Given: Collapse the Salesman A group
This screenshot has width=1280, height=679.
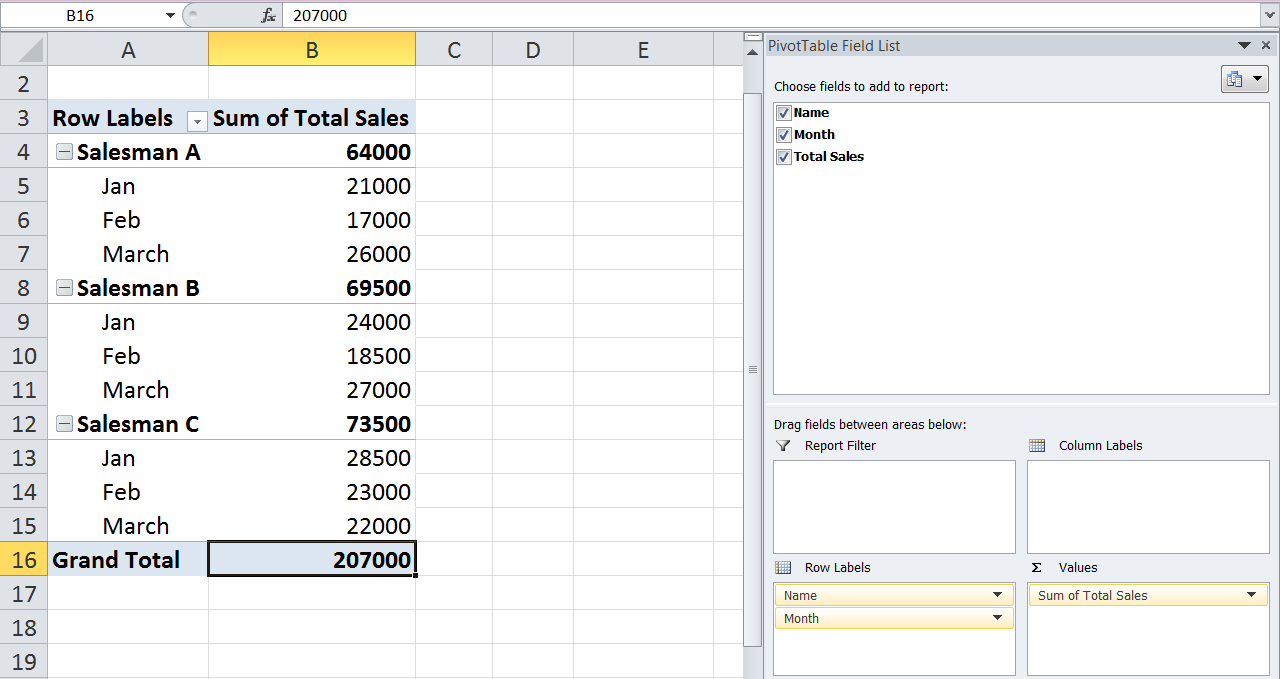Looking at the screenshot, I should click(x=64, y=151).
